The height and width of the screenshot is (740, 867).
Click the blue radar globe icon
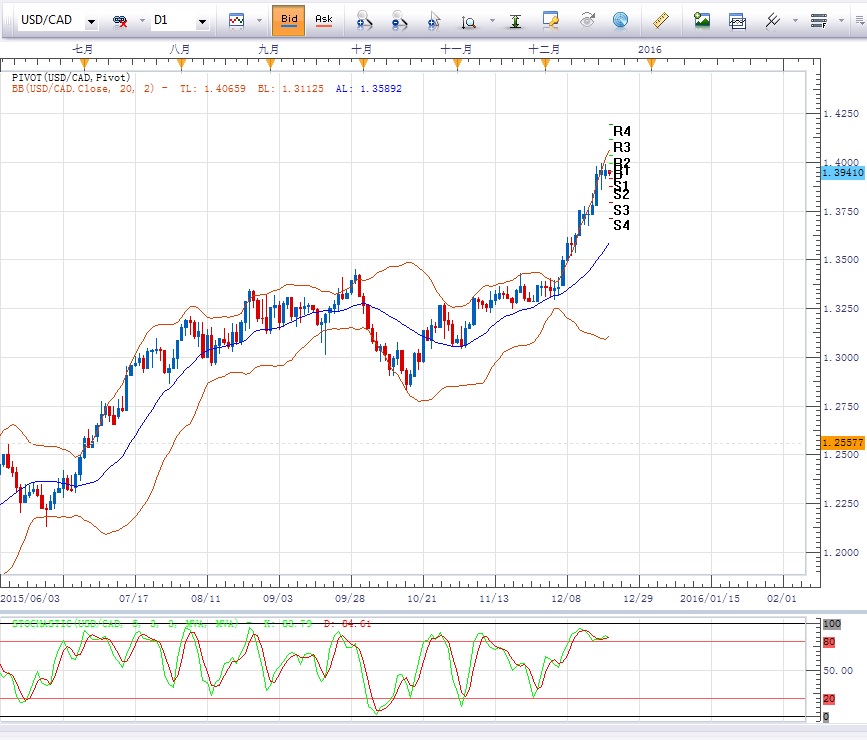620,20
